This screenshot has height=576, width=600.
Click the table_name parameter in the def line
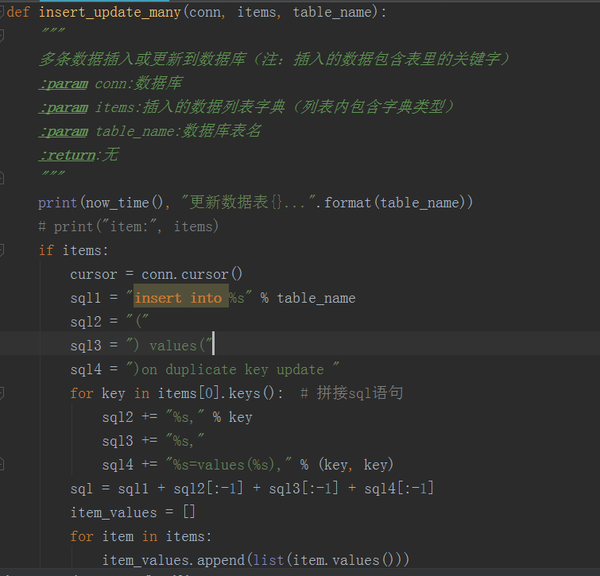click(x=332, y=12)
